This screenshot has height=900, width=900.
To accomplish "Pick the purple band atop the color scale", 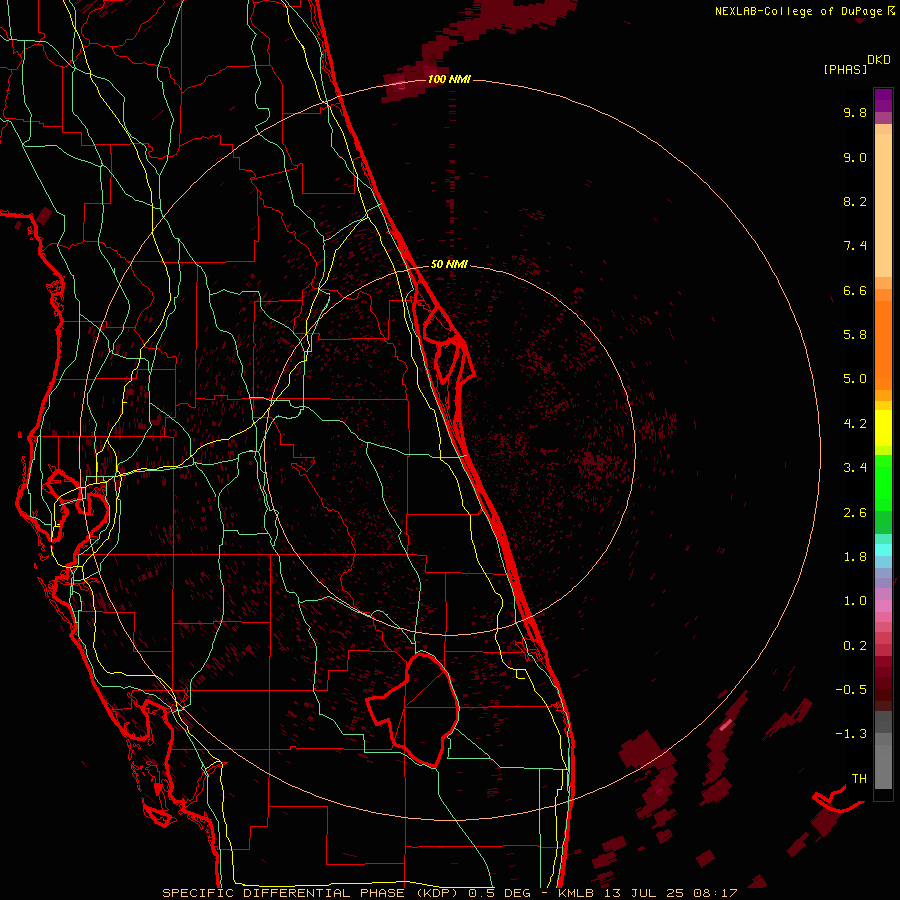I will [883, 100].
